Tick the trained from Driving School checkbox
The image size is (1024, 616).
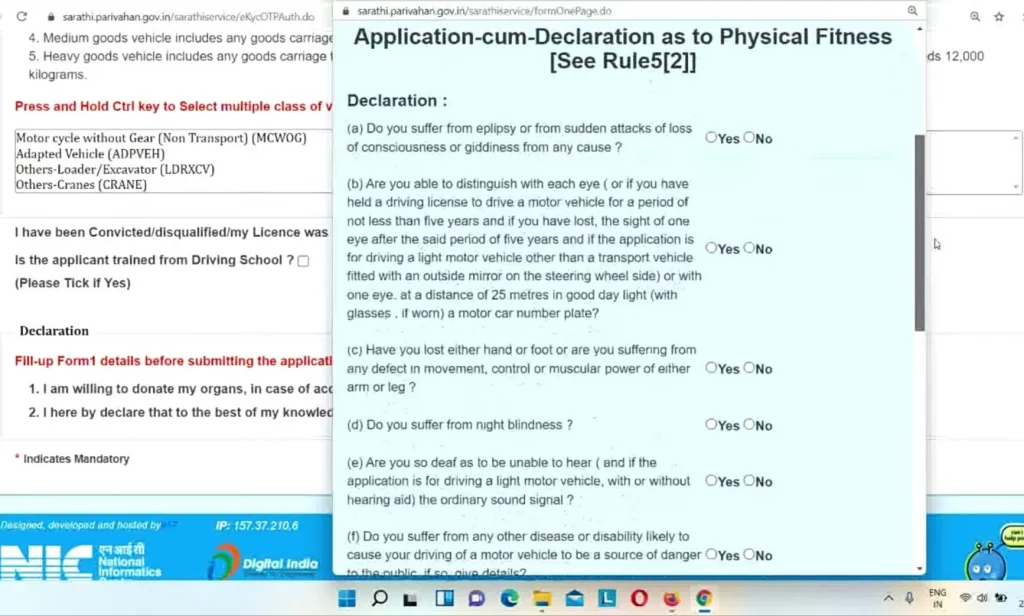tap(303, 261)
